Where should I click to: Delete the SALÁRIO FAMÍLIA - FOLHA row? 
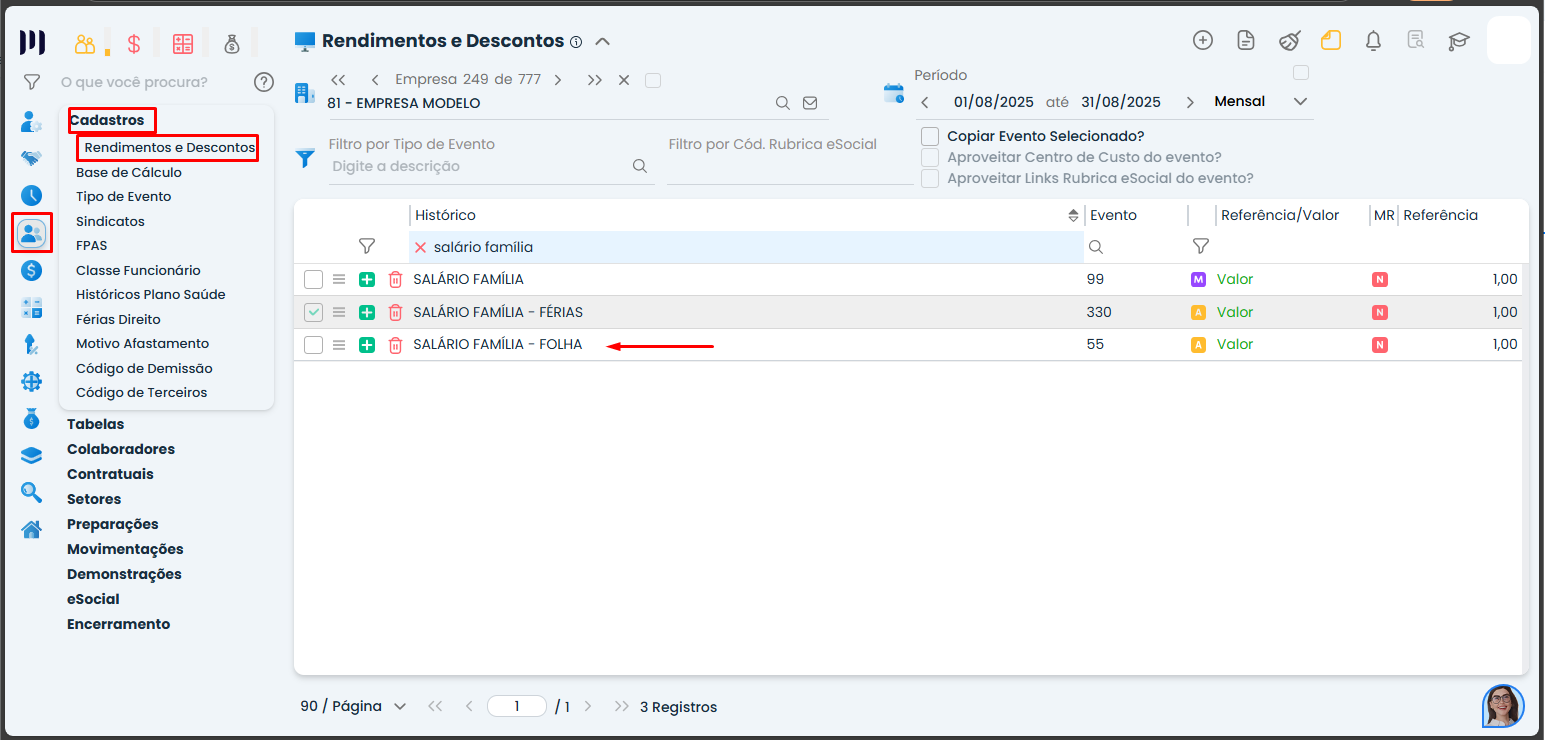tap(395, 345)
